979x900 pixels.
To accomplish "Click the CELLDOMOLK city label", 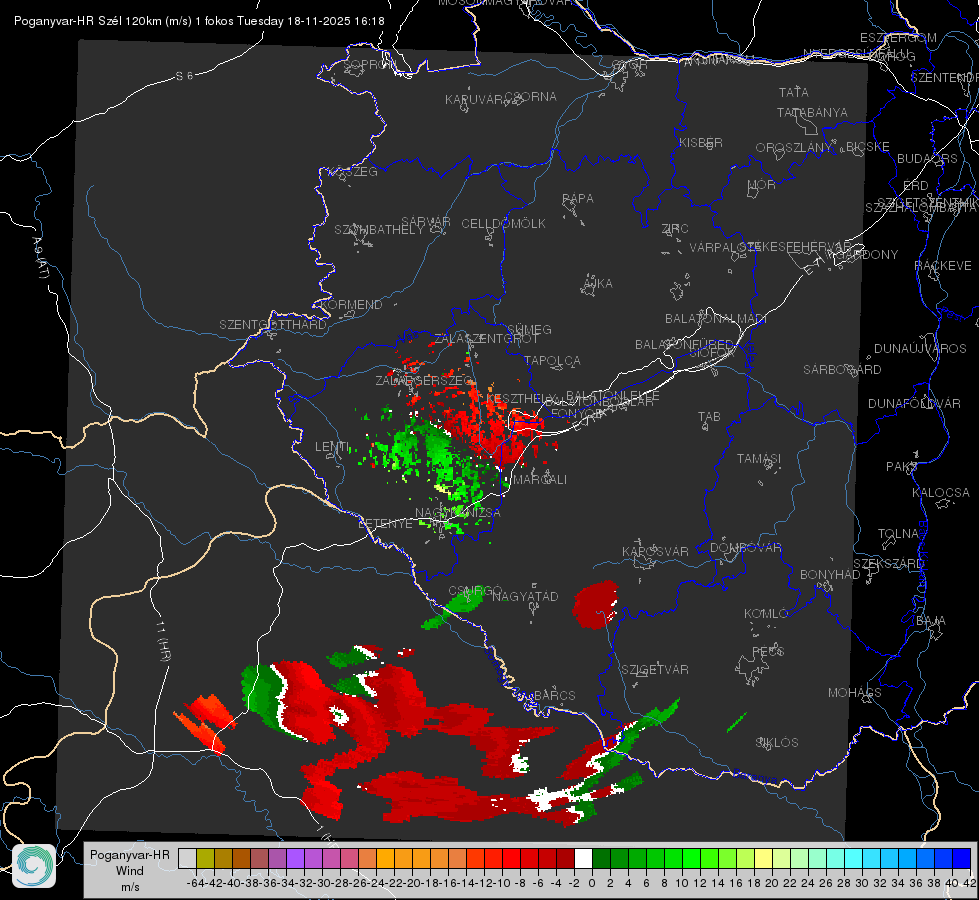I will (x=503, y=224).
